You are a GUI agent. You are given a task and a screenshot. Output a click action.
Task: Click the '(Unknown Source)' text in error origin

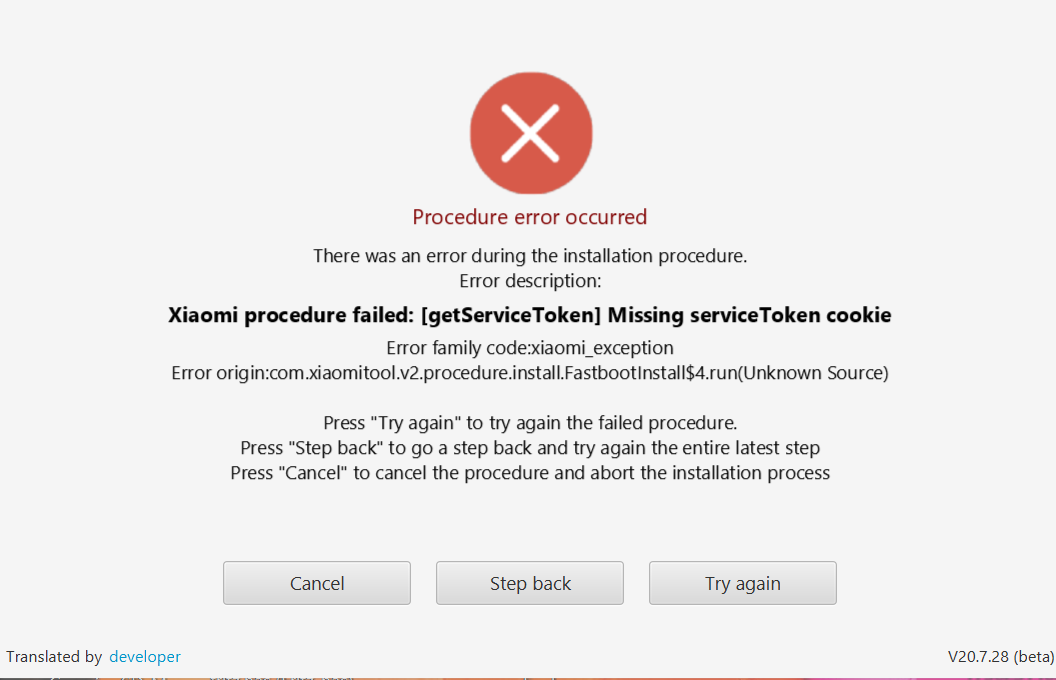[x=813, y=373]
